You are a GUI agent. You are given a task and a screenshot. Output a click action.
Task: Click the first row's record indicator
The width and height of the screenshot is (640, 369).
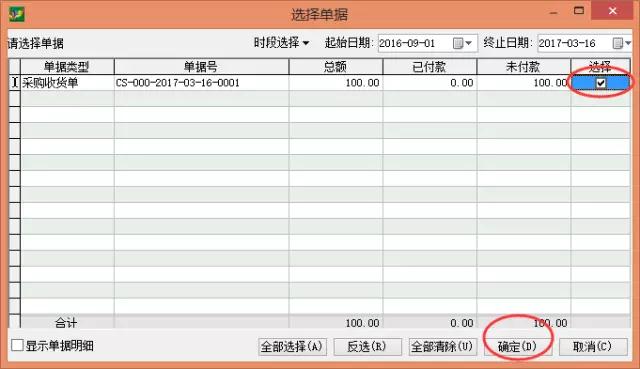(x=14, y=83)
